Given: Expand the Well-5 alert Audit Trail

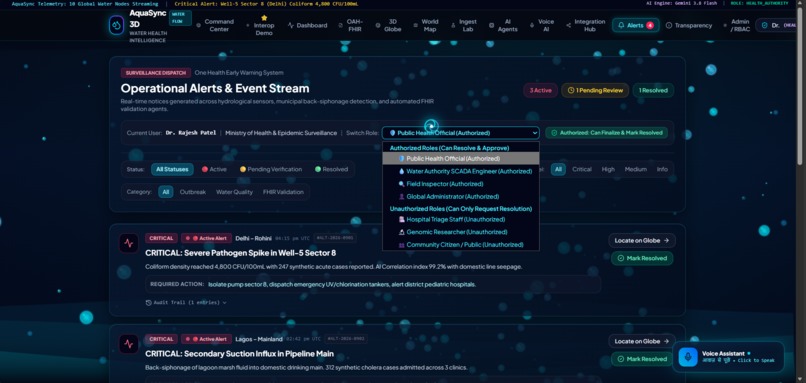Looking at the screenshot, I should pos(186,303).
